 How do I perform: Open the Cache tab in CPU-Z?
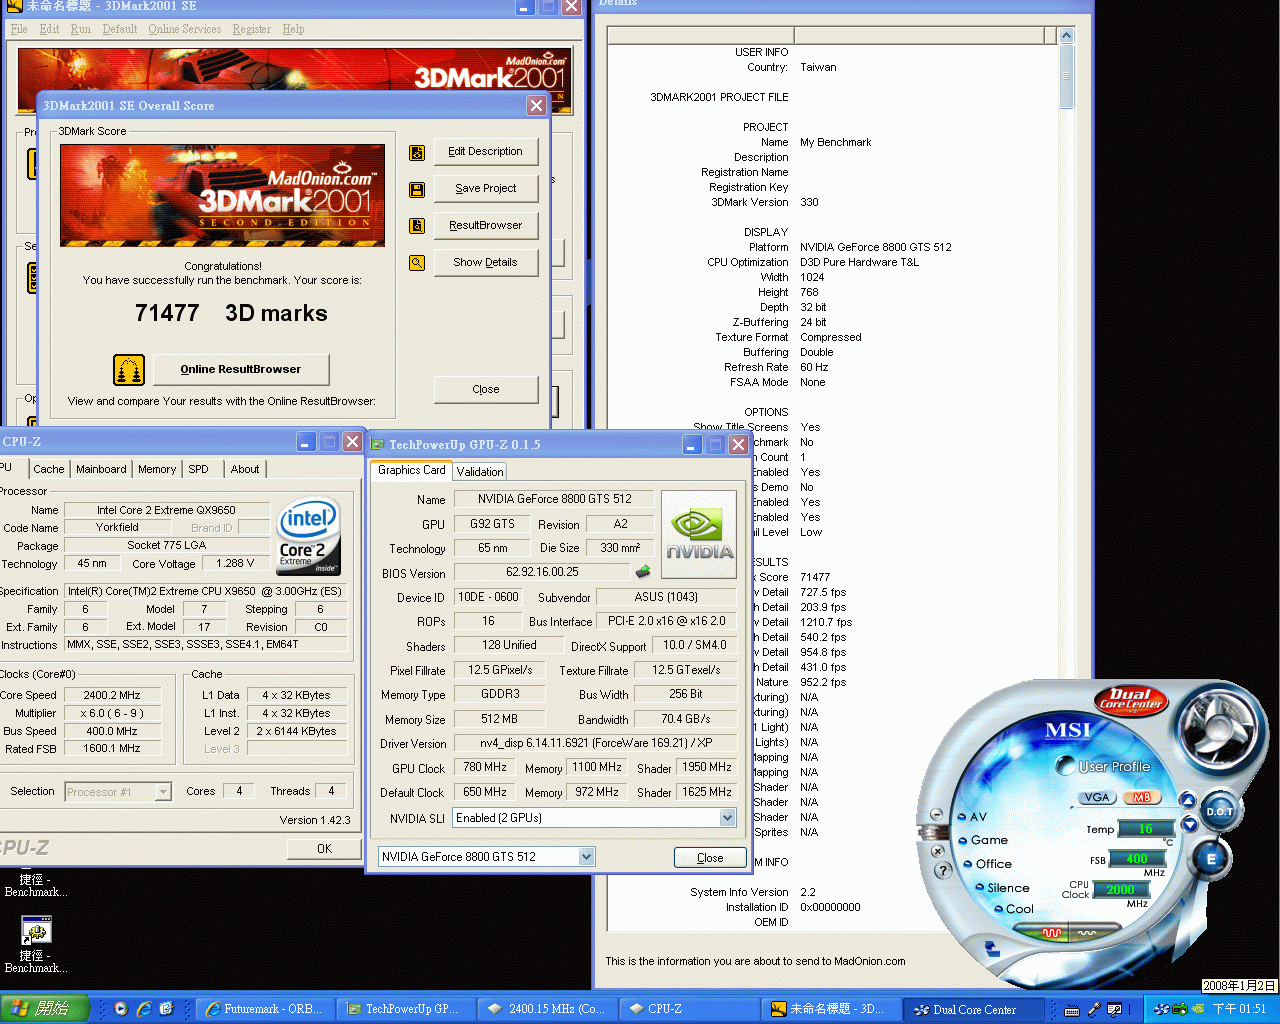[48, 469]
